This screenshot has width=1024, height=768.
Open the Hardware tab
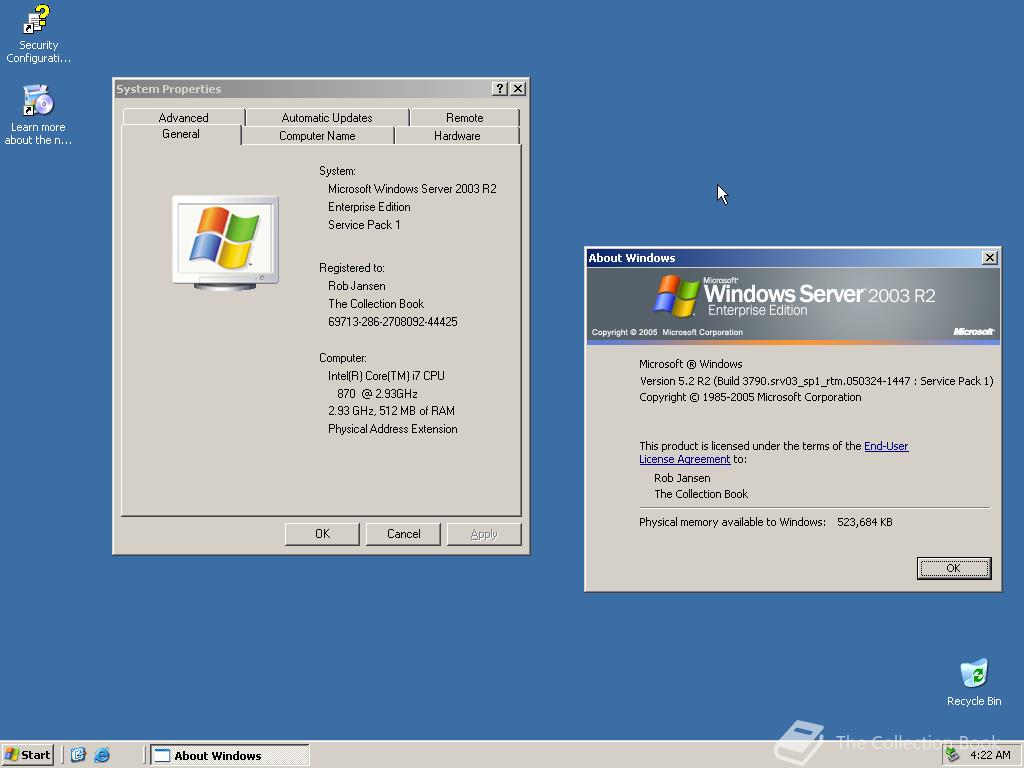point(457,136)
